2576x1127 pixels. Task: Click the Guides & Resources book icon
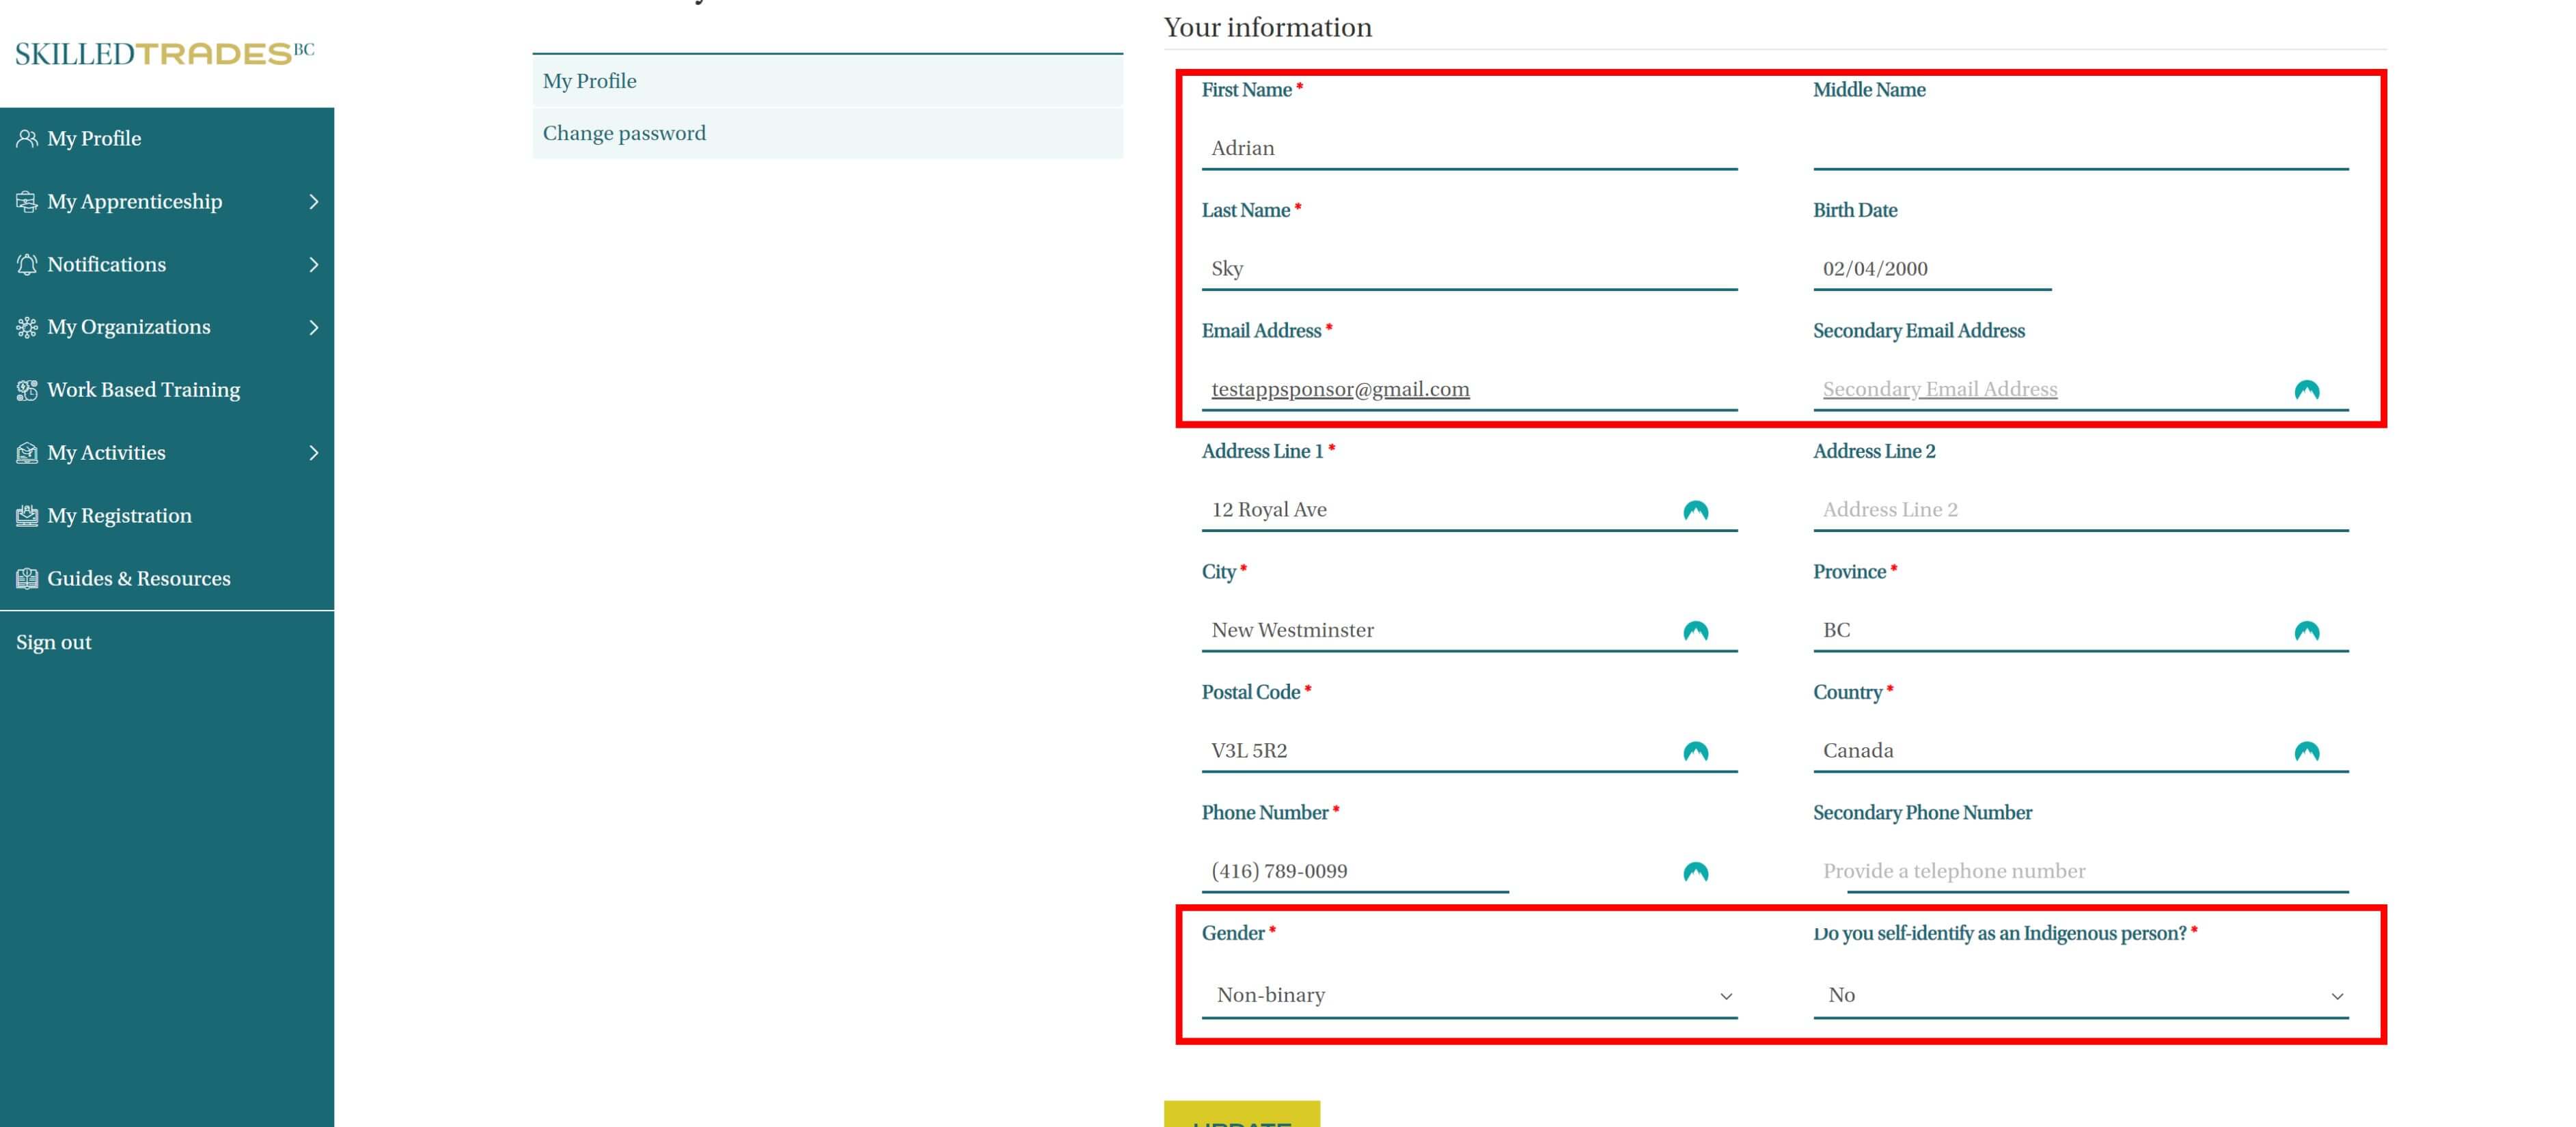click(x=27, y=578)
